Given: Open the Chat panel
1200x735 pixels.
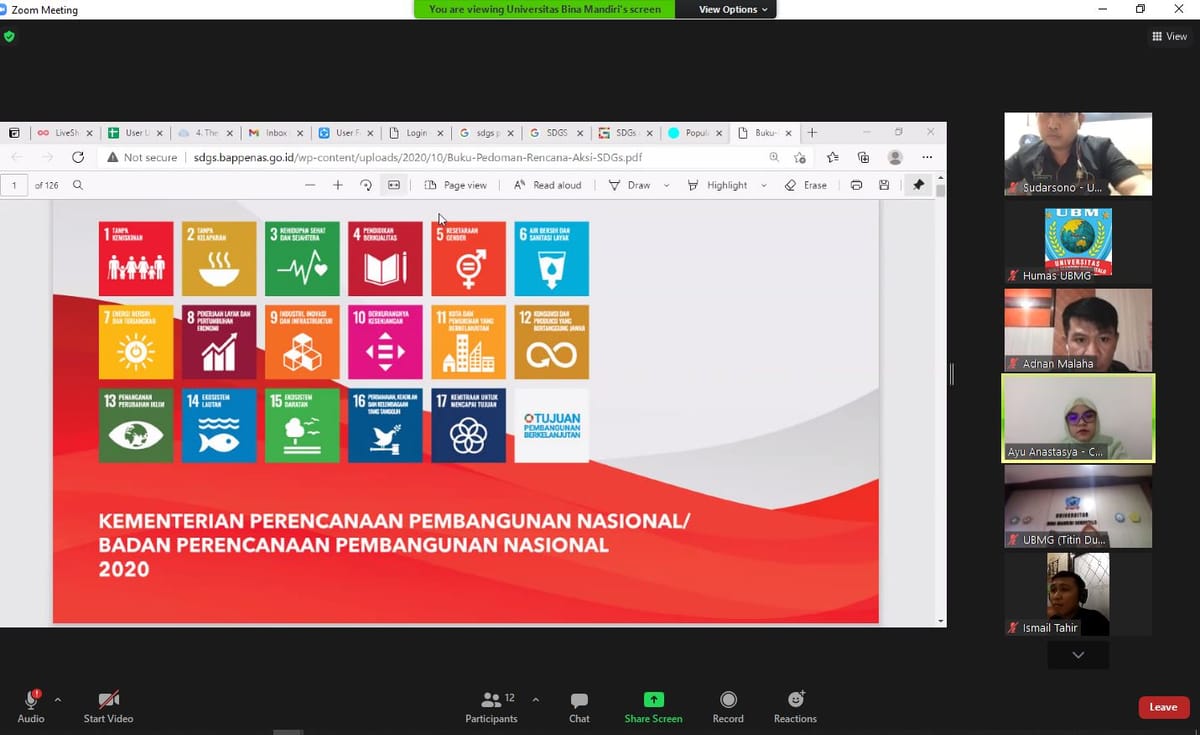Looking at the screenshot, I should [x=579, y=700].
